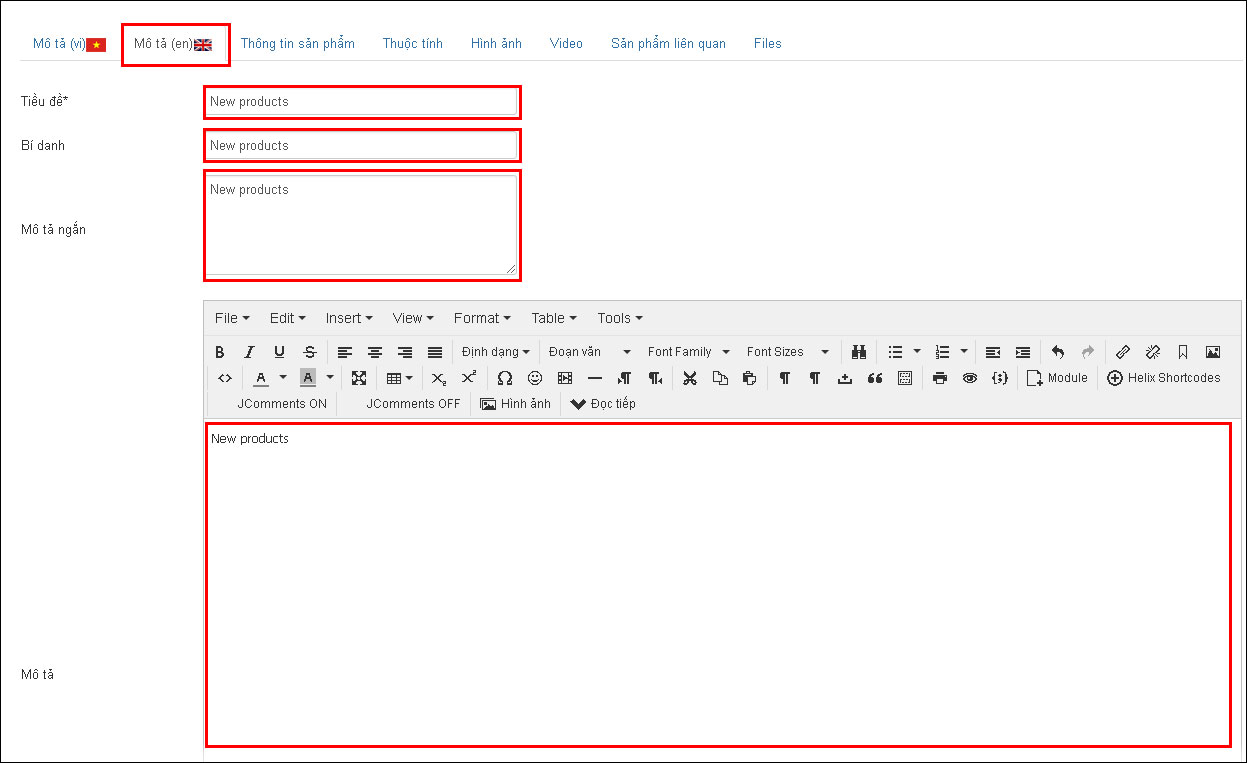Insert an emoticon smiley

(x=535, y=378)
